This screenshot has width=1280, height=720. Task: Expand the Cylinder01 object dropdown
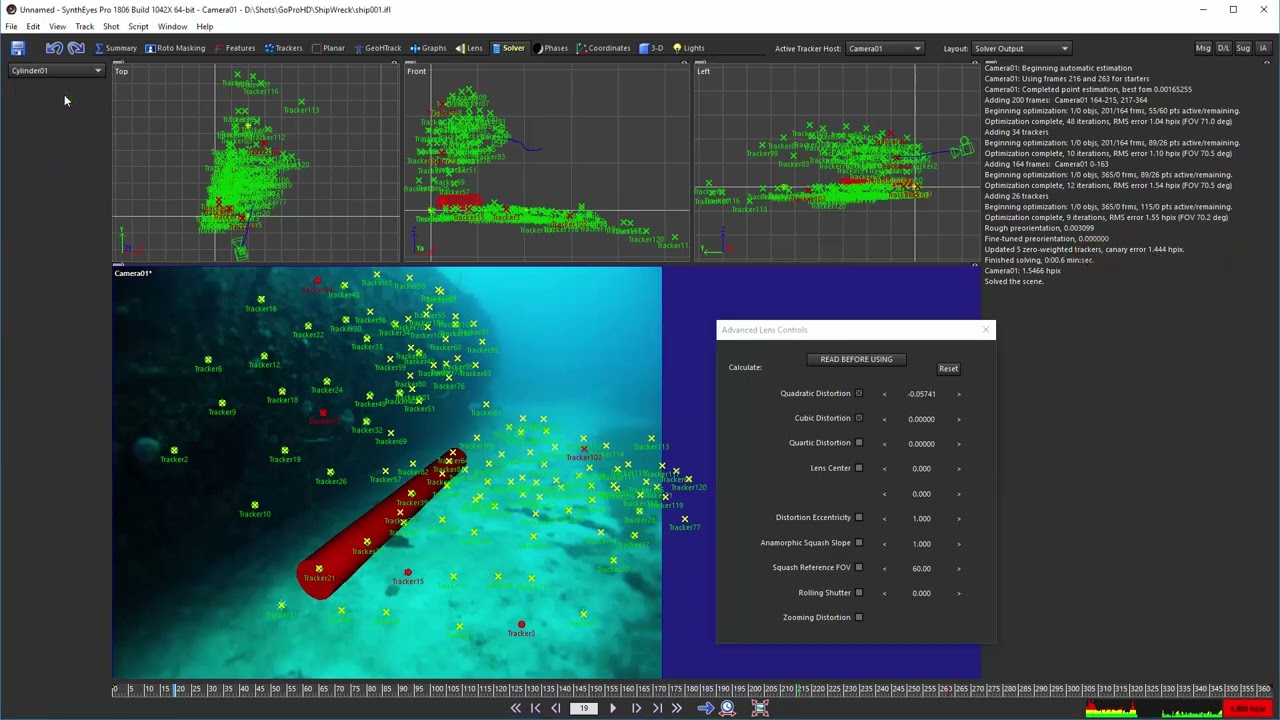(56, 71)
